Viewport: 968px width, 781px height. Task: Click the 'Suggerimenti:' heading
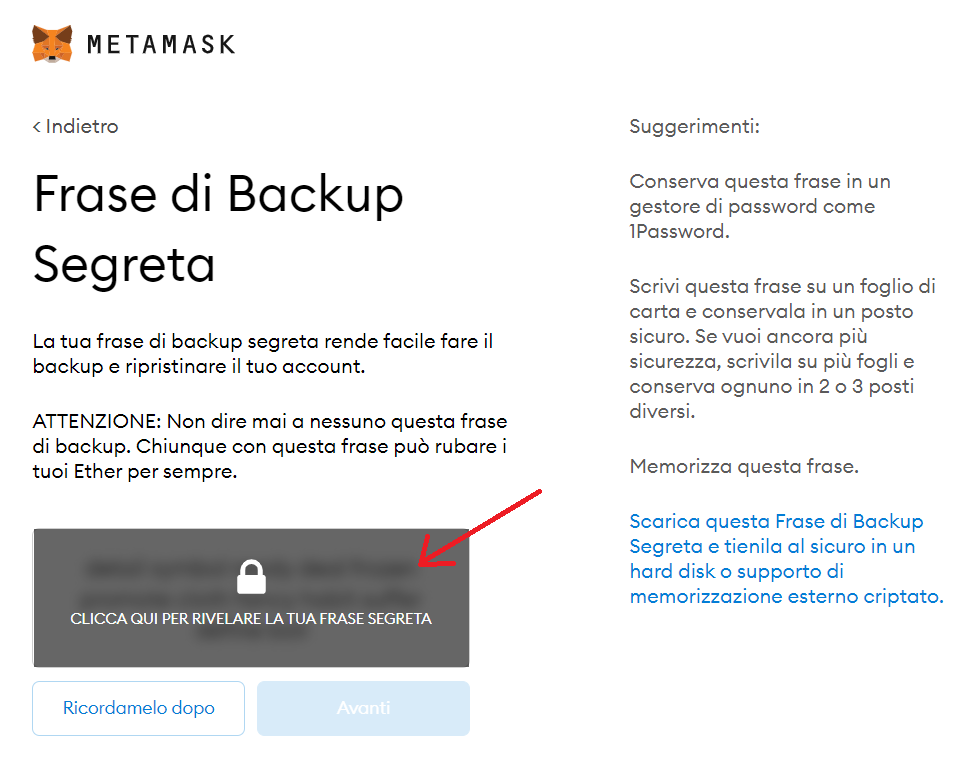coord(695,127)
